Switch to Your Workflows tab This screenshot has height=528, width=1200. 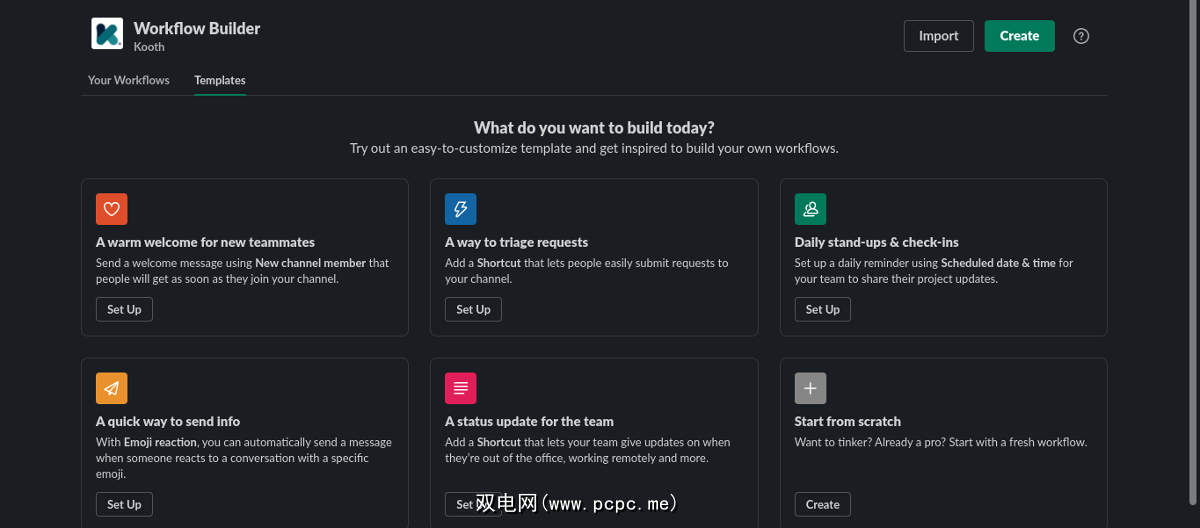pos(129,80)
